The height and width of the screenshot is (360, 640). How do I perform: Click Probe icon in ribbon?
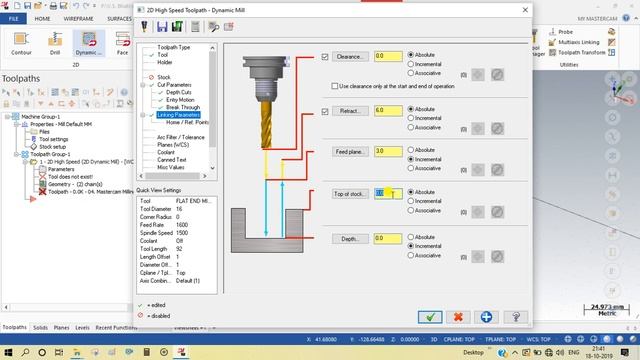(x=552, y=31)
